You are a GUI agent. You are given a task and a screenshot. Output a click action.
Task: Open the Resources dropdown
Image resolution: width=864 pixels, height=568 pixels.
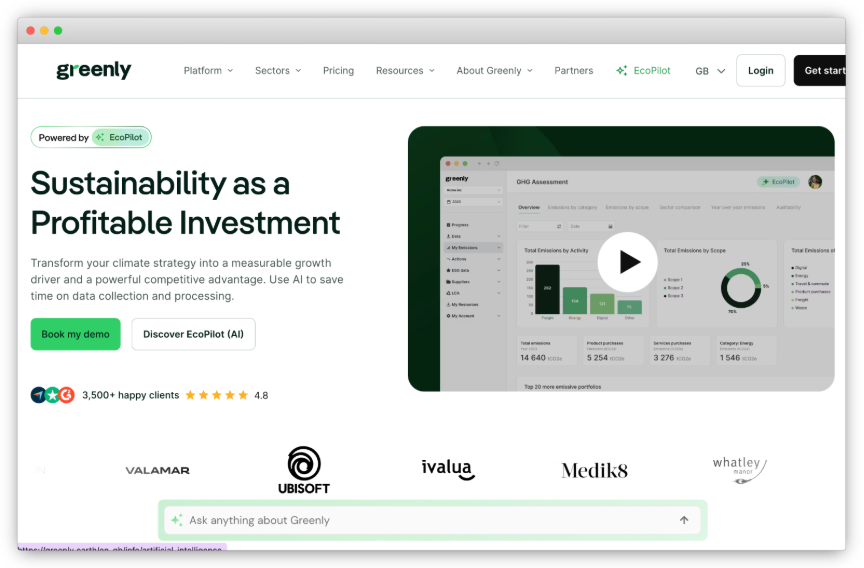[405, 71]
